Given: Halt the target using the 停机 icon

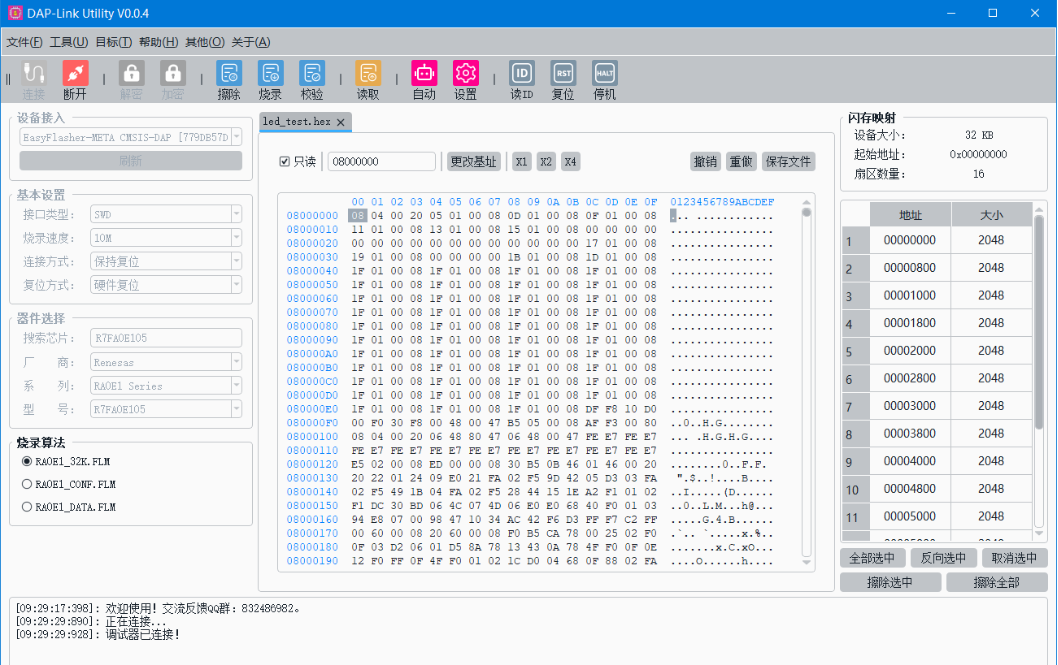Looking at the screenshot, I should (603, 79).
